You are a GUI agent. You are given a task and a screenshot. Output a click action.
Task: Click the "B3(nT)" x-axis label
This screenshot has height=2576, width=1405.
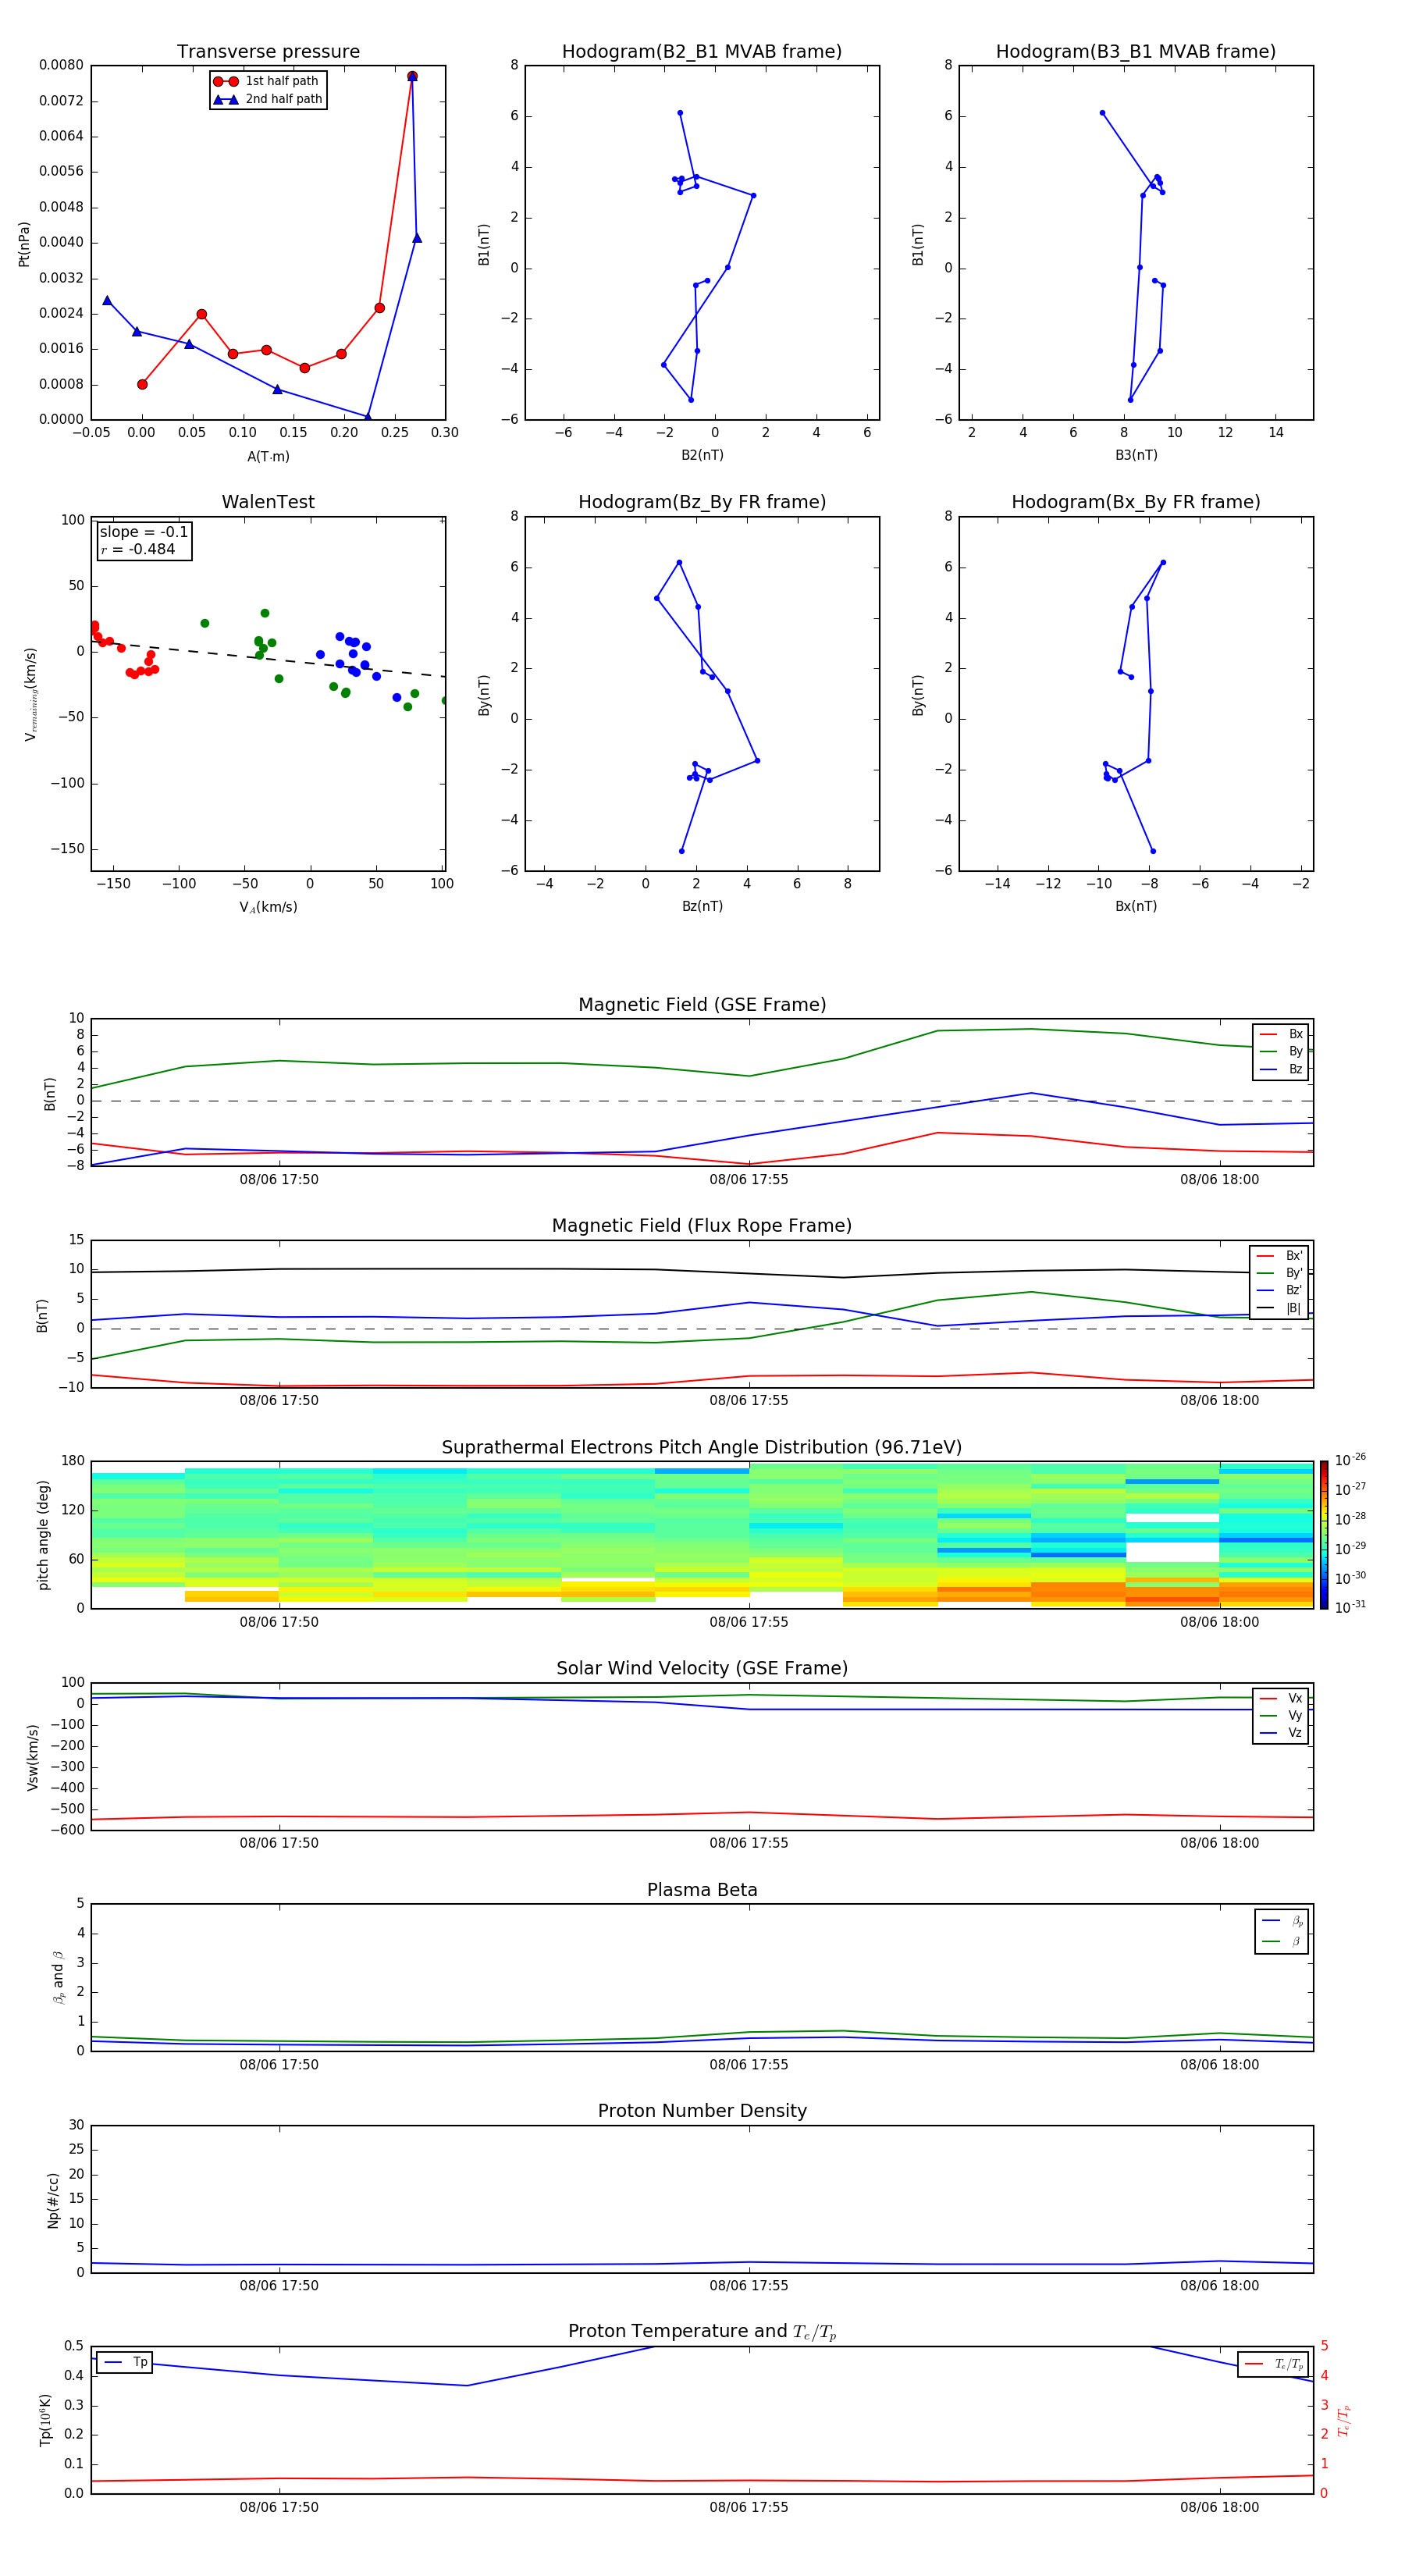click(x=1136, y=455)
